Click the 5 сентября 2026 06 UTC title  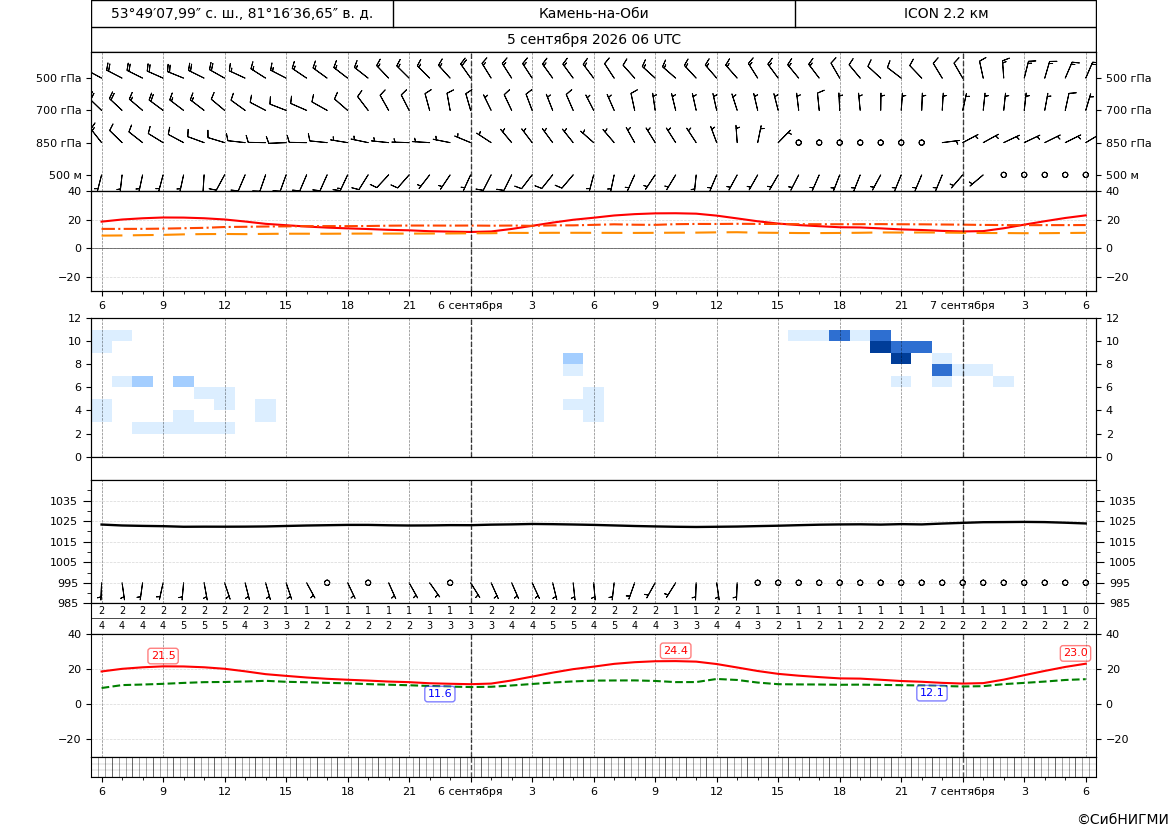(x=593, y=40)
